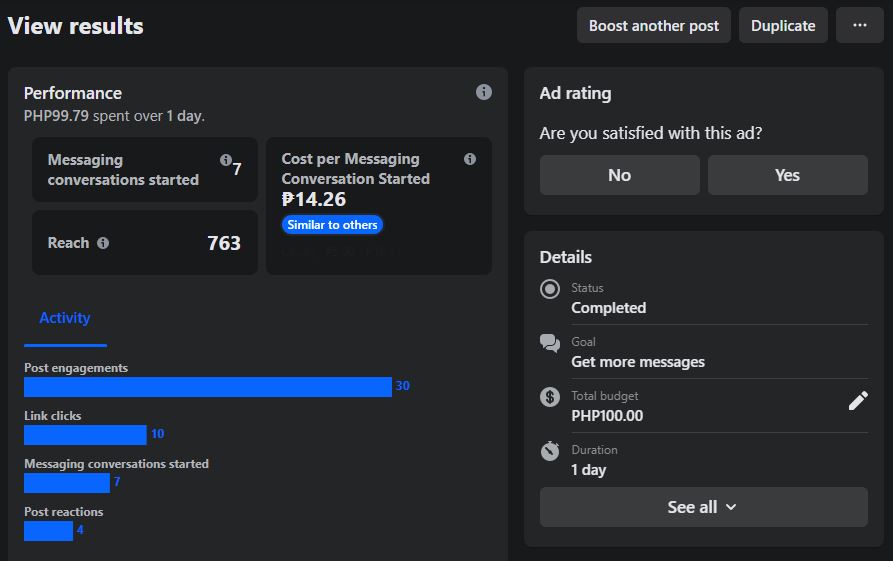Click the See all chevron arrow
The width and height of the screenshot is (893, 561).
(731, 507)
